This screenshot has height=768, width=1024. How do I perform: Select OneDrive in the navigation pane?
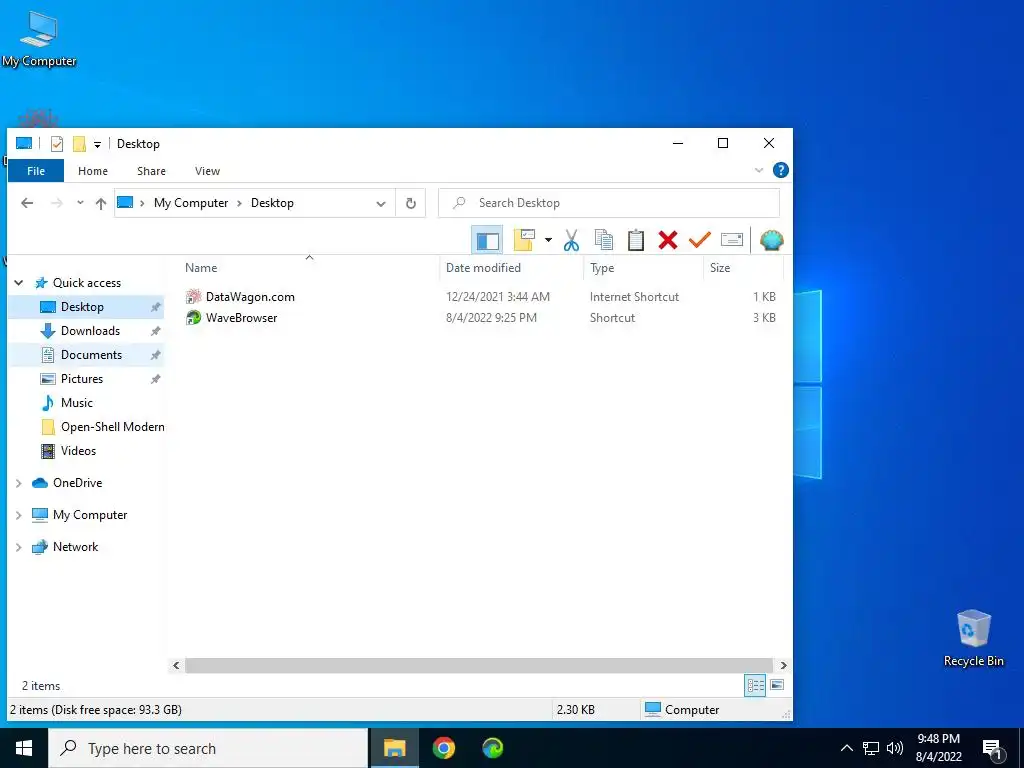click(77, 483)
